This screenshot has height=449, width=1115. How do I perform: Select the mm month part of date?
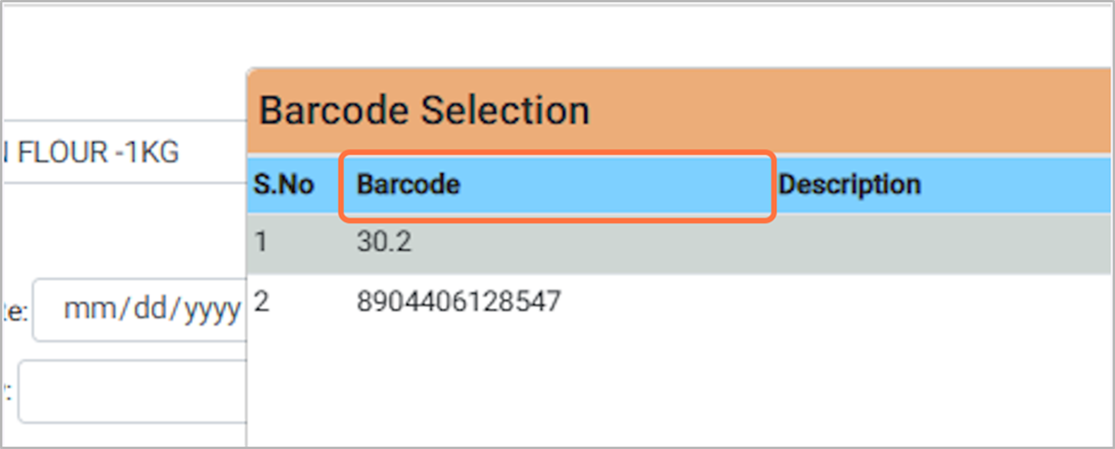point(88,310)
